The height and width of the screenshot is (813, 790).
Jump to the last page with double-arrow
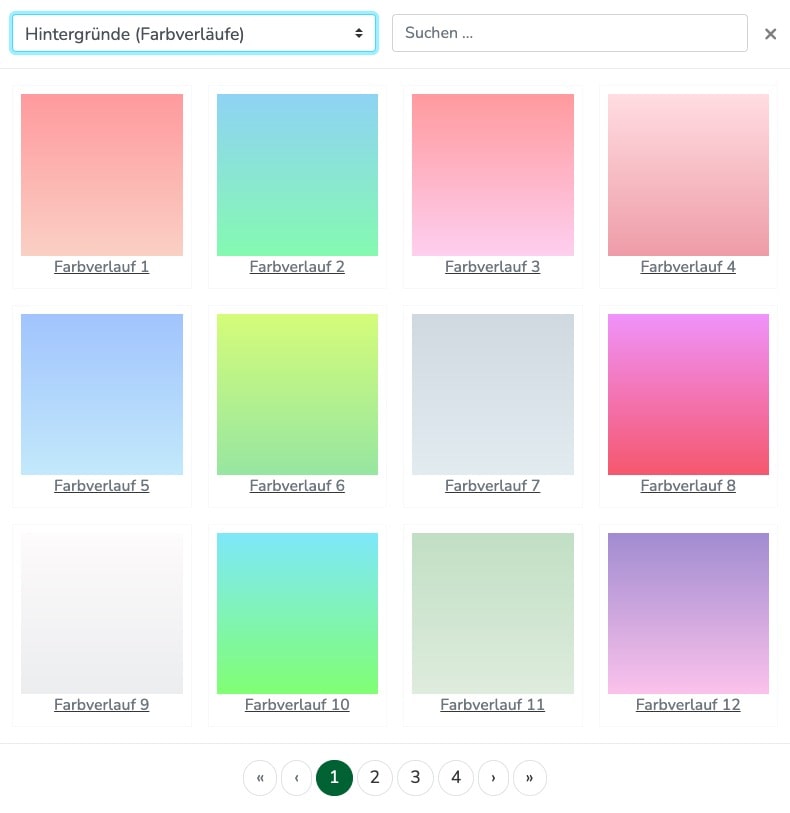[529, 777]
